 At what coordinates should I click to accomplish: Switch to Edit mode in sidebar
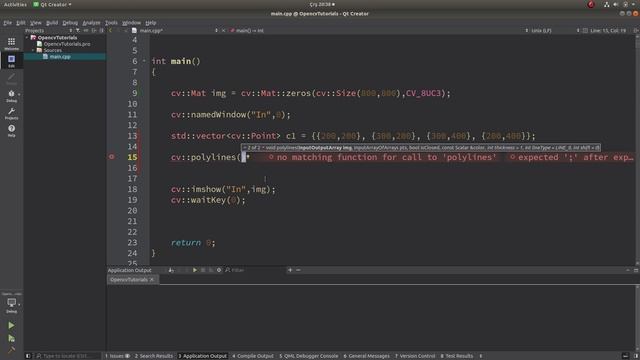[11, 61]
